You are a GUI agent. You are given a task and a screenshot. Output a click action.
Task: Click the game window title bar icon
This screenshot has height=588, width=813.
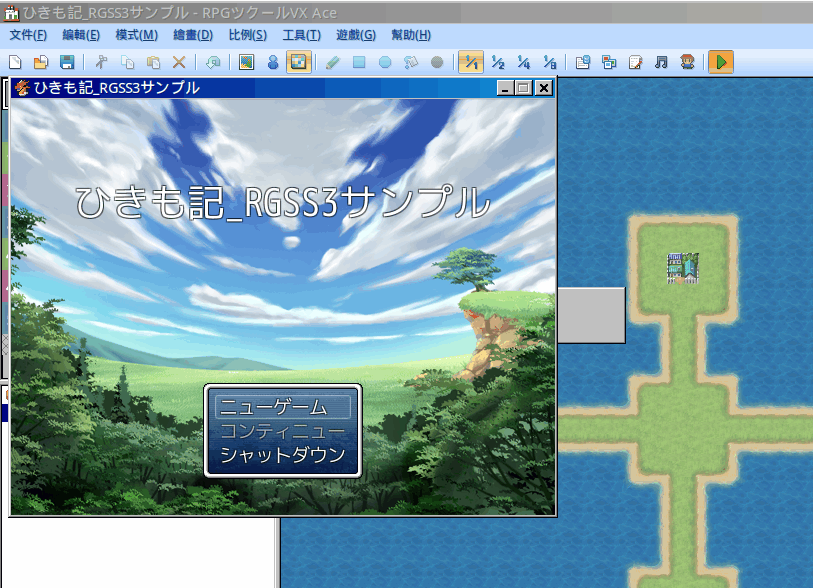[x=22, y=88]
